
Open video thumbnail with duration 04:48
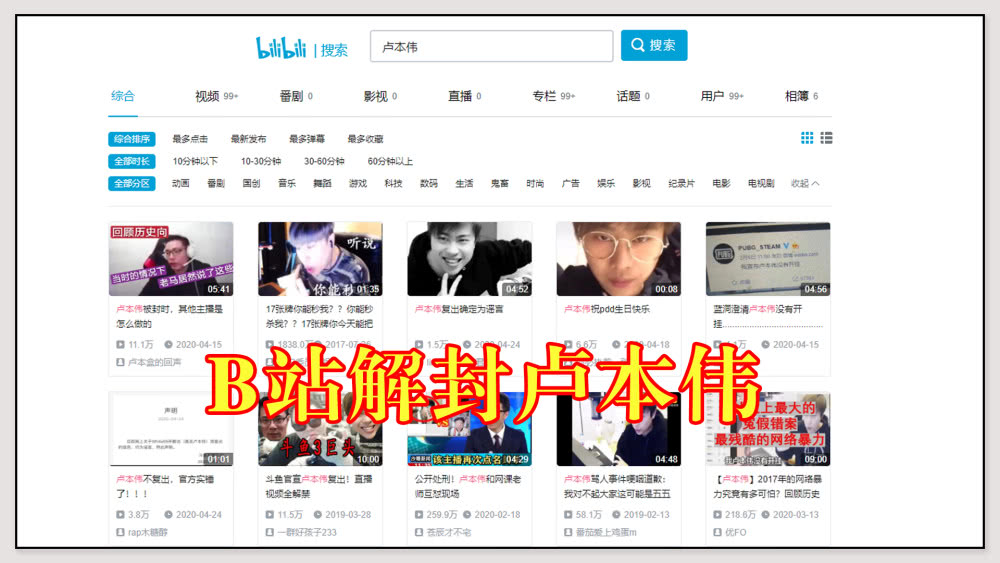point(619,429)
